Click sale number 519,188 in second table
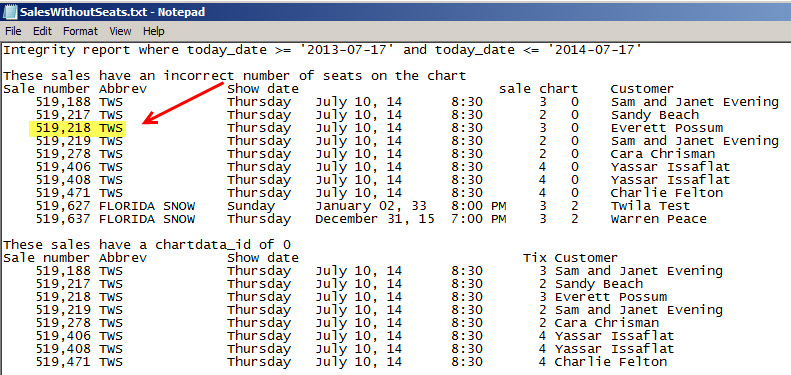 [63, 271]
